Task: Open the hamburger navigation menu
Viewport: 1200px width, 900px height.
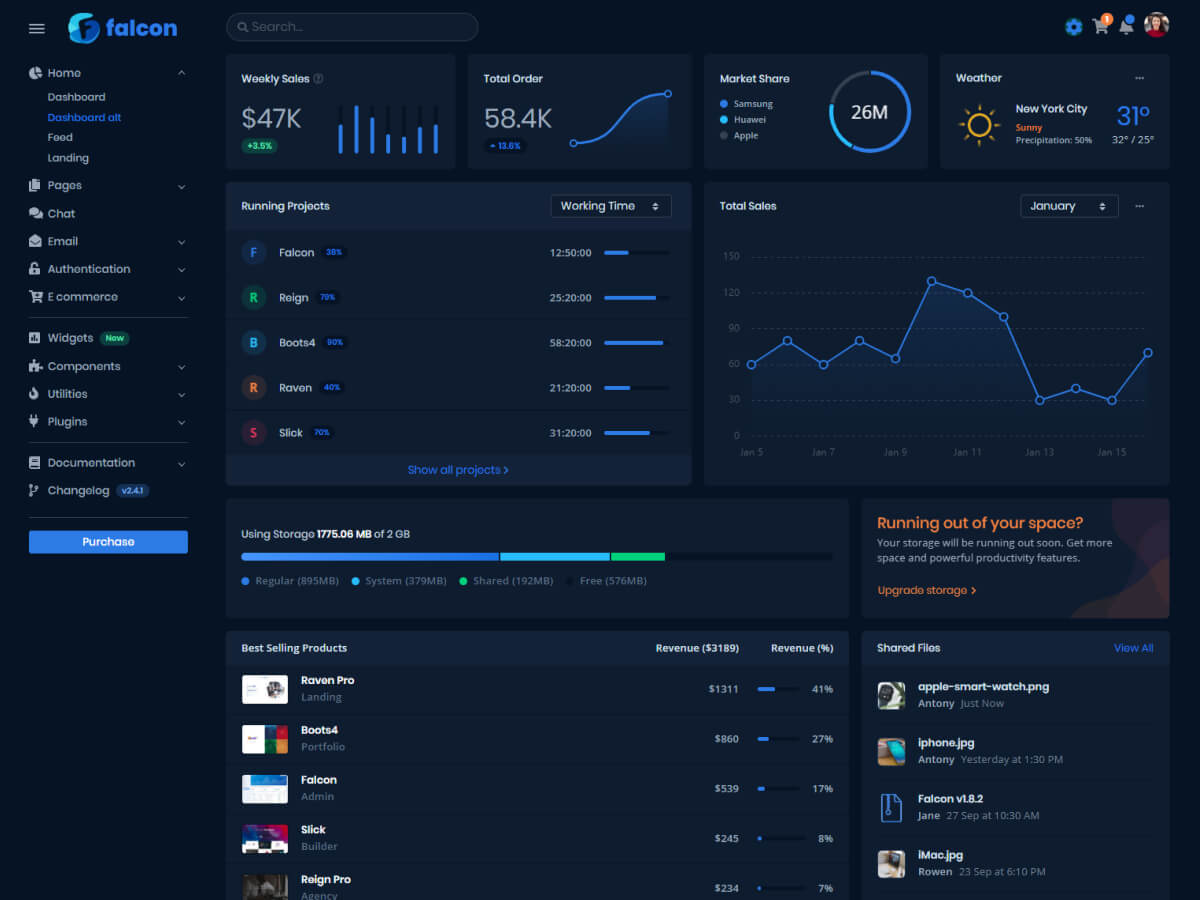Action: pos(37,28)
